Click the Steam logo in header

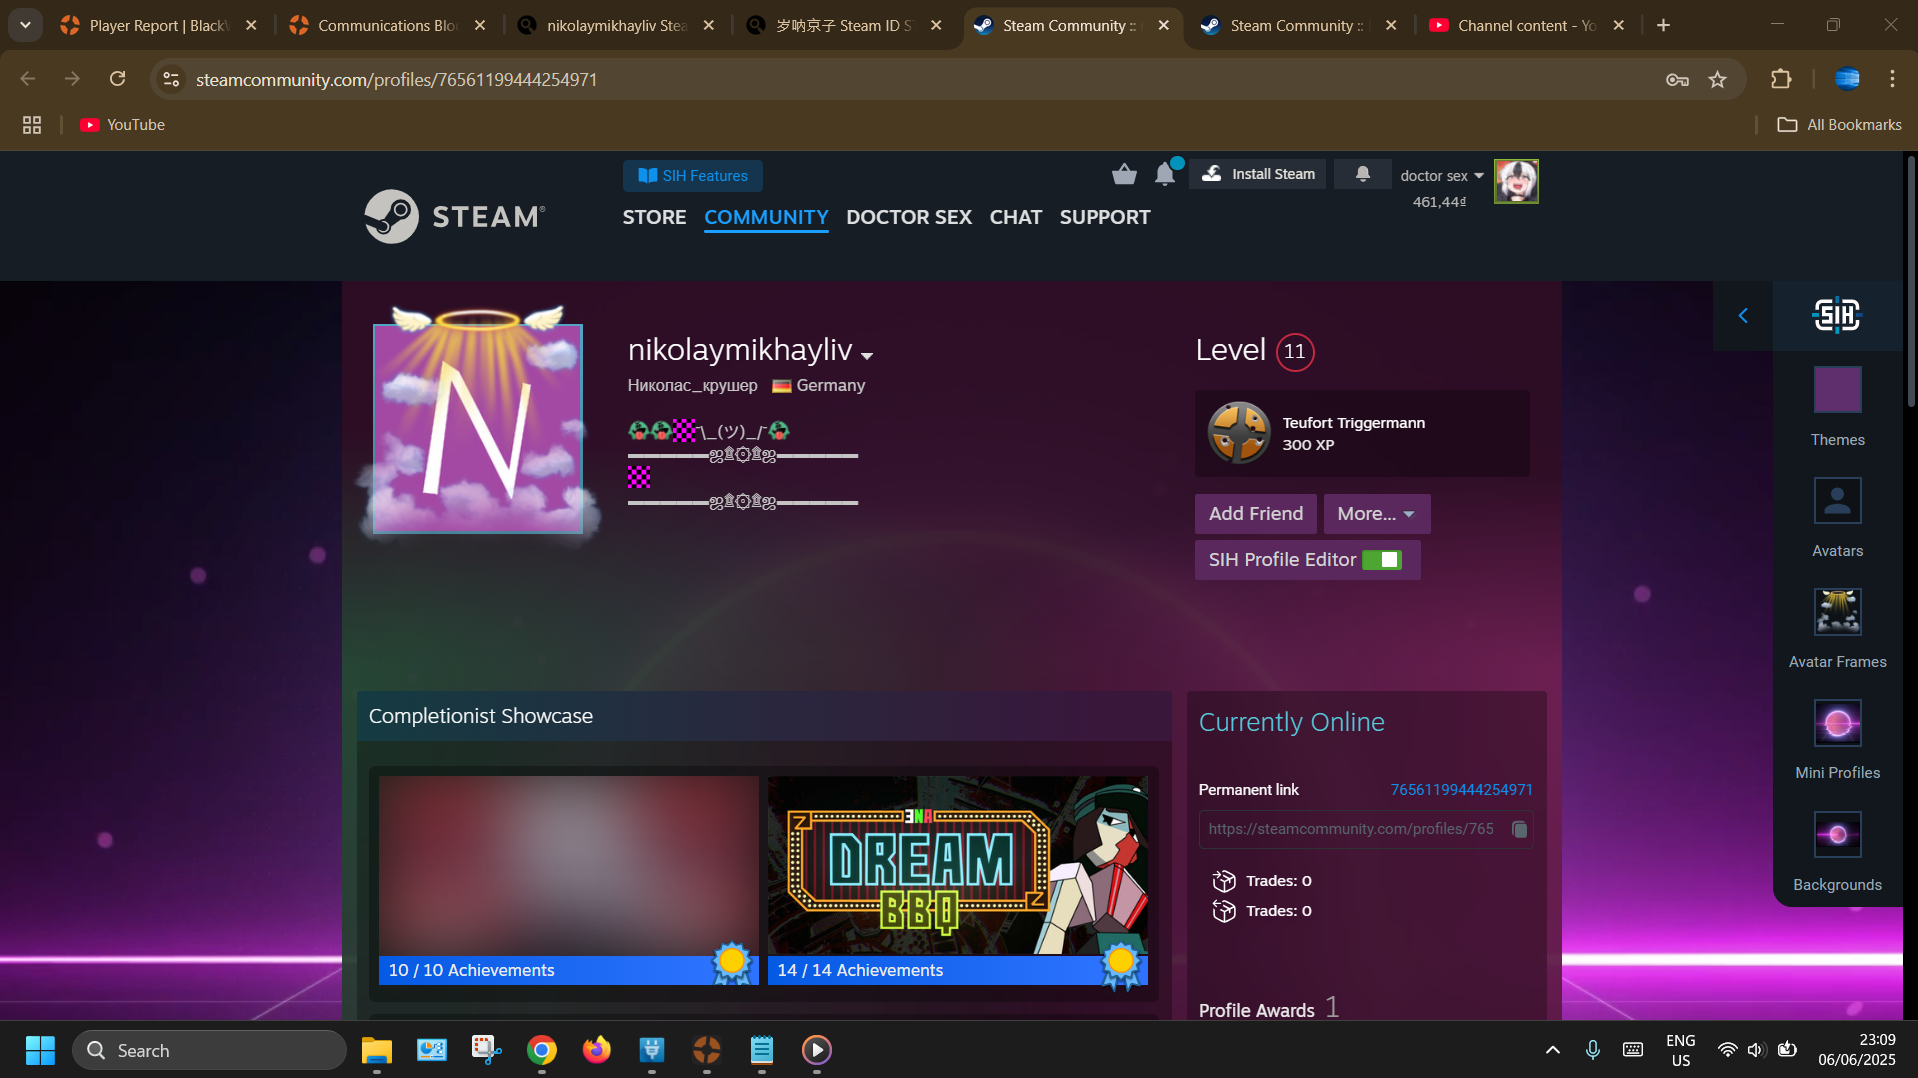455,216
